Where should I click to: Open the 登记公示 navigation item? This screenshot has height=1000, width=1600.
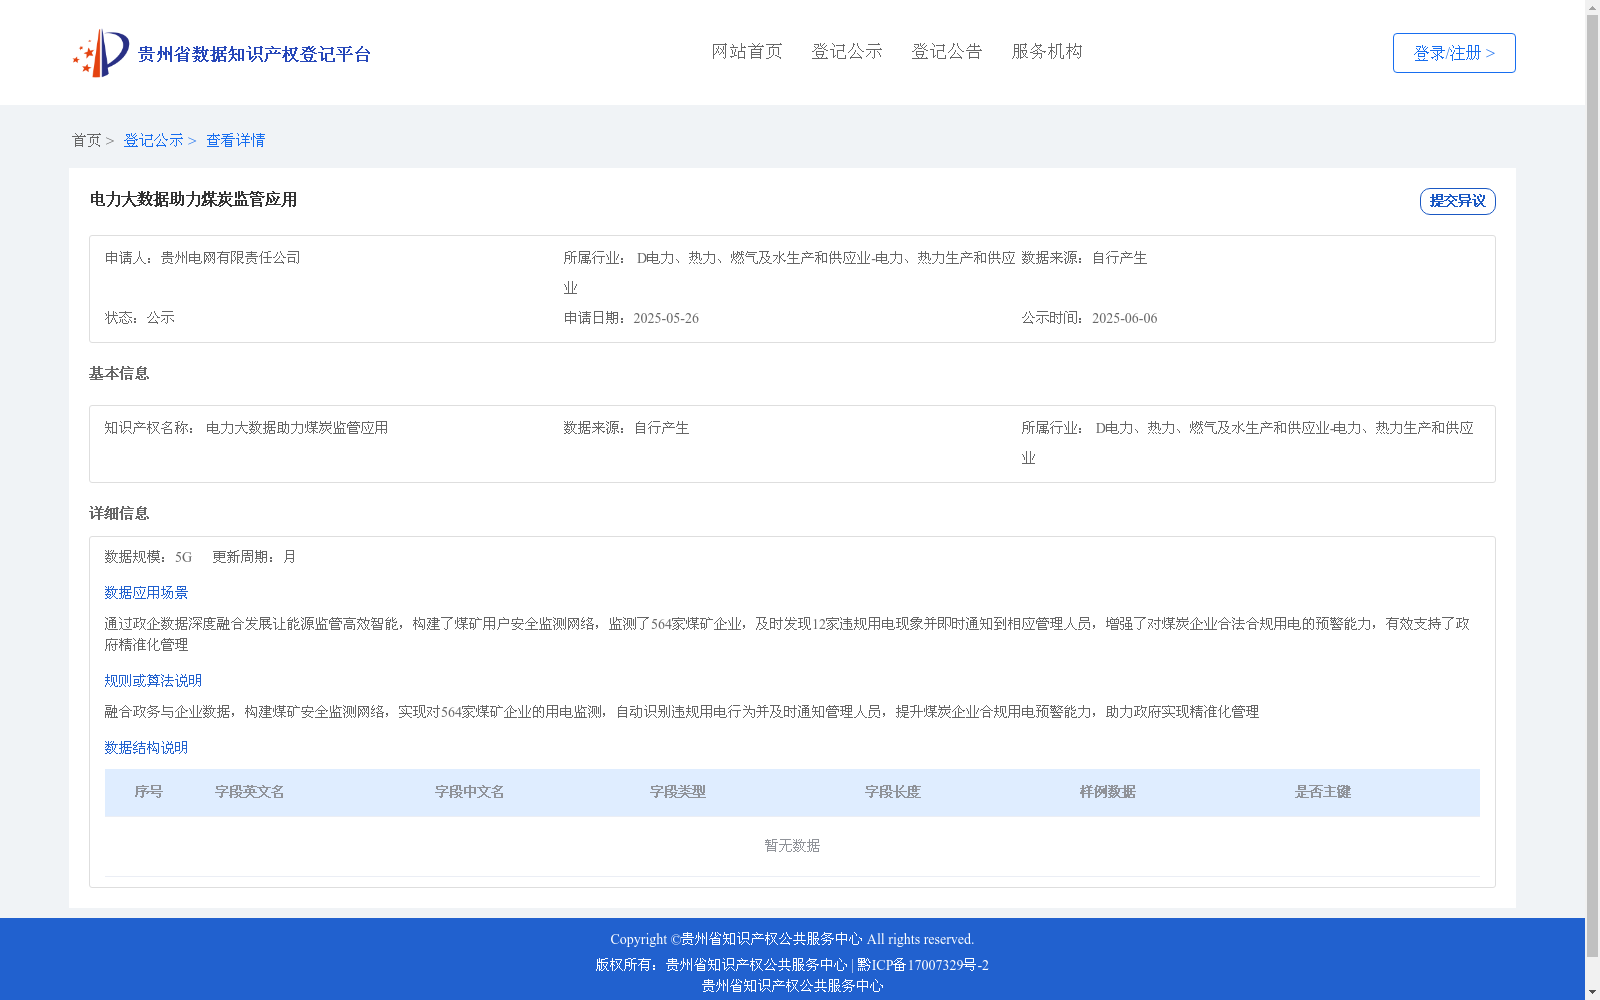pos(847,51)
